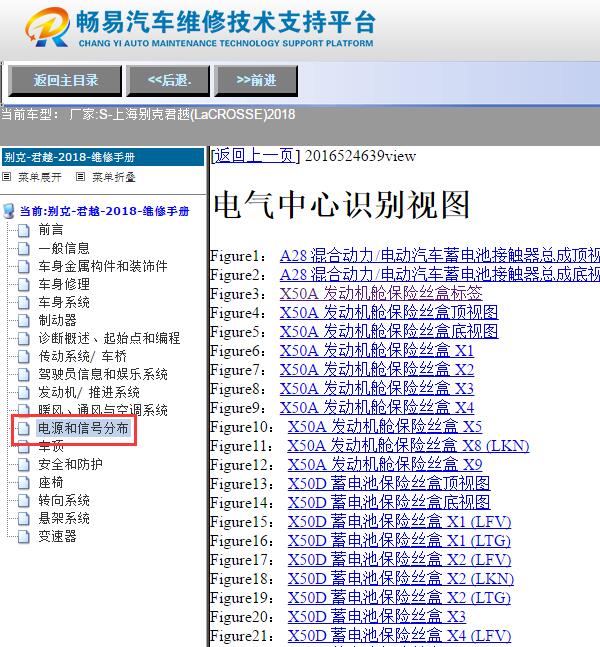Open X50D 蓄电池保险丝盒 X1 (LFV) link
600x647 pixels.
[399, 522]
